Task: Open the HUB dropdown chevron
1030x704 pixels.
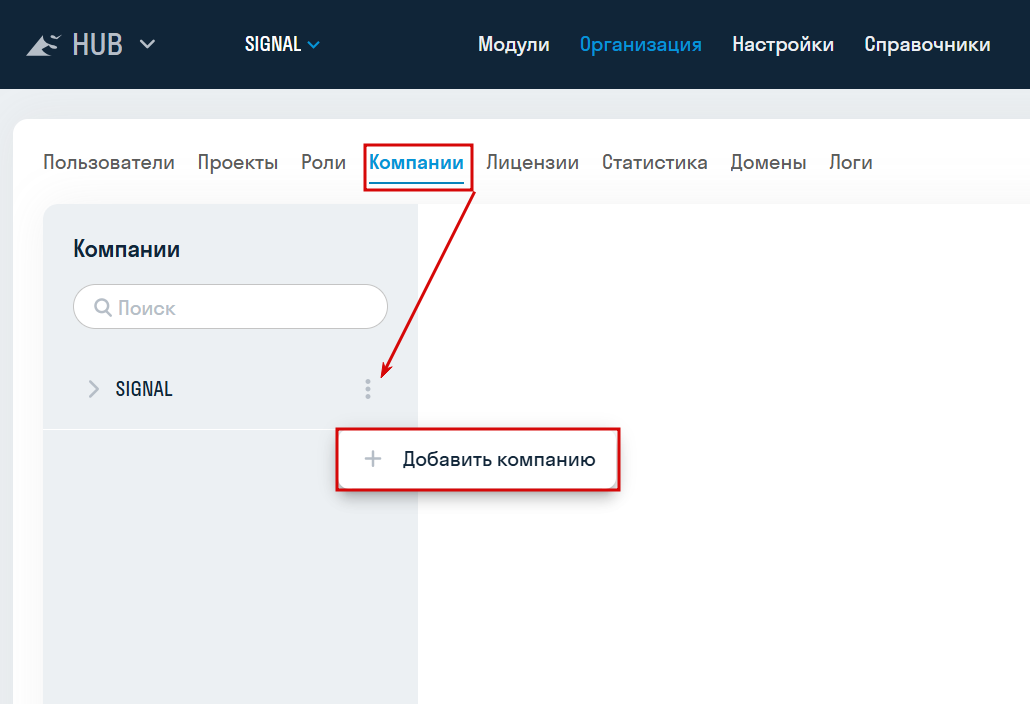Action: 148,44
